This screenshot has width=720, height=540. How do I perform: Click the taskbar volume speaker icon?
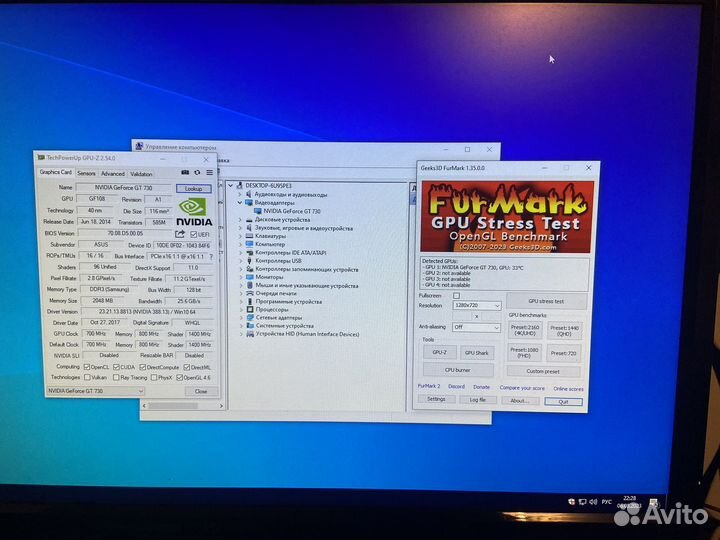point(593,502)
